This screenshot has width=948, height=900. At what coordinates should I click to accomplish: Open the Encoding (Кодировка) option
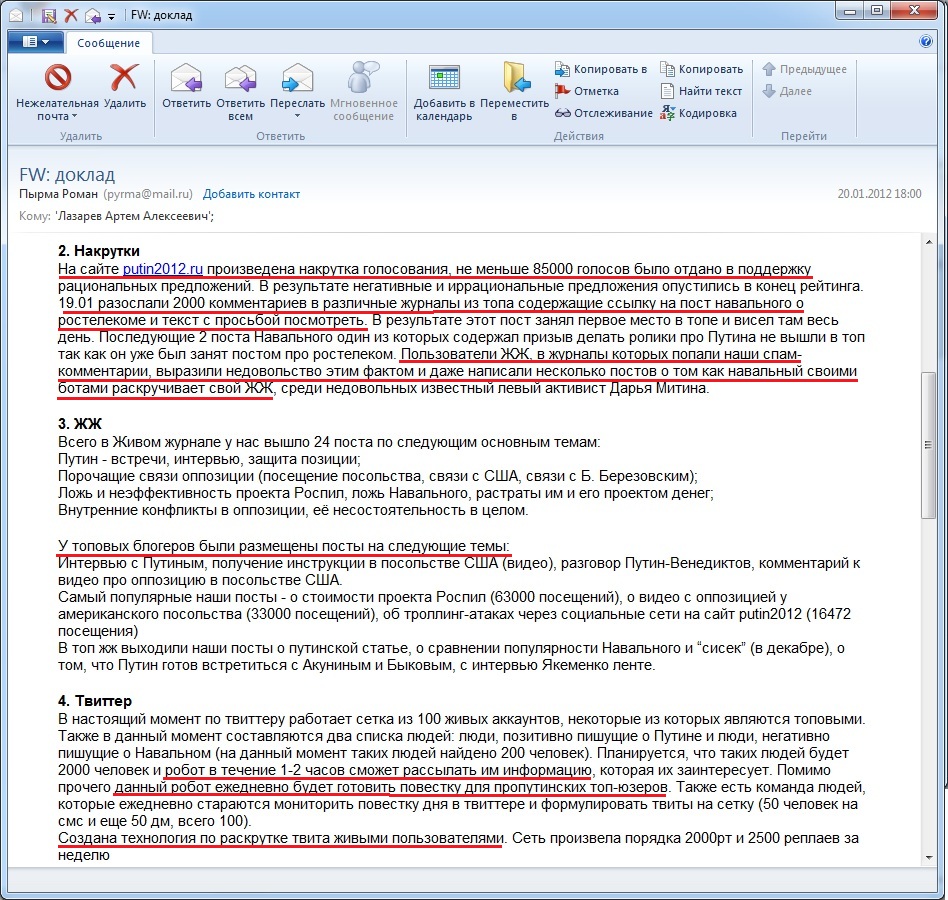(698, 113)
